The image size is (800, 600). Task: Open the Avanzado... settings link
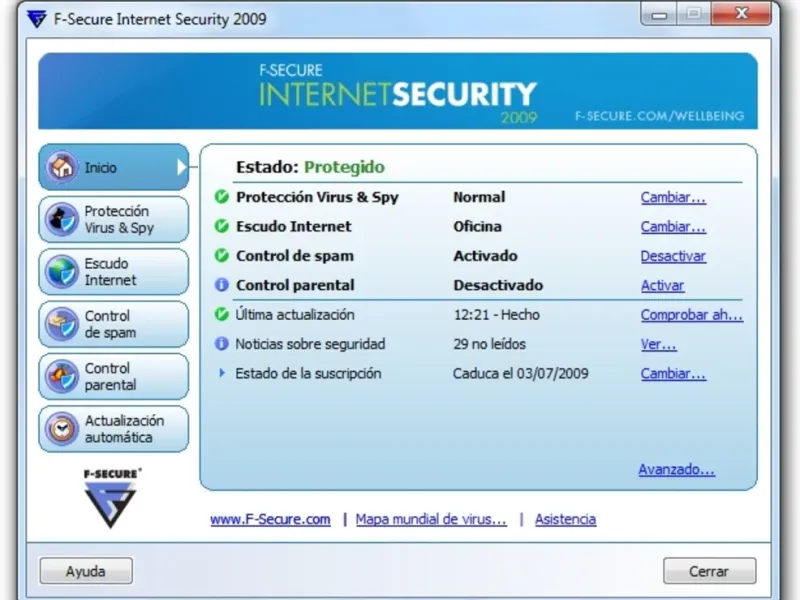pyautogui.click(x=677, y=469)
